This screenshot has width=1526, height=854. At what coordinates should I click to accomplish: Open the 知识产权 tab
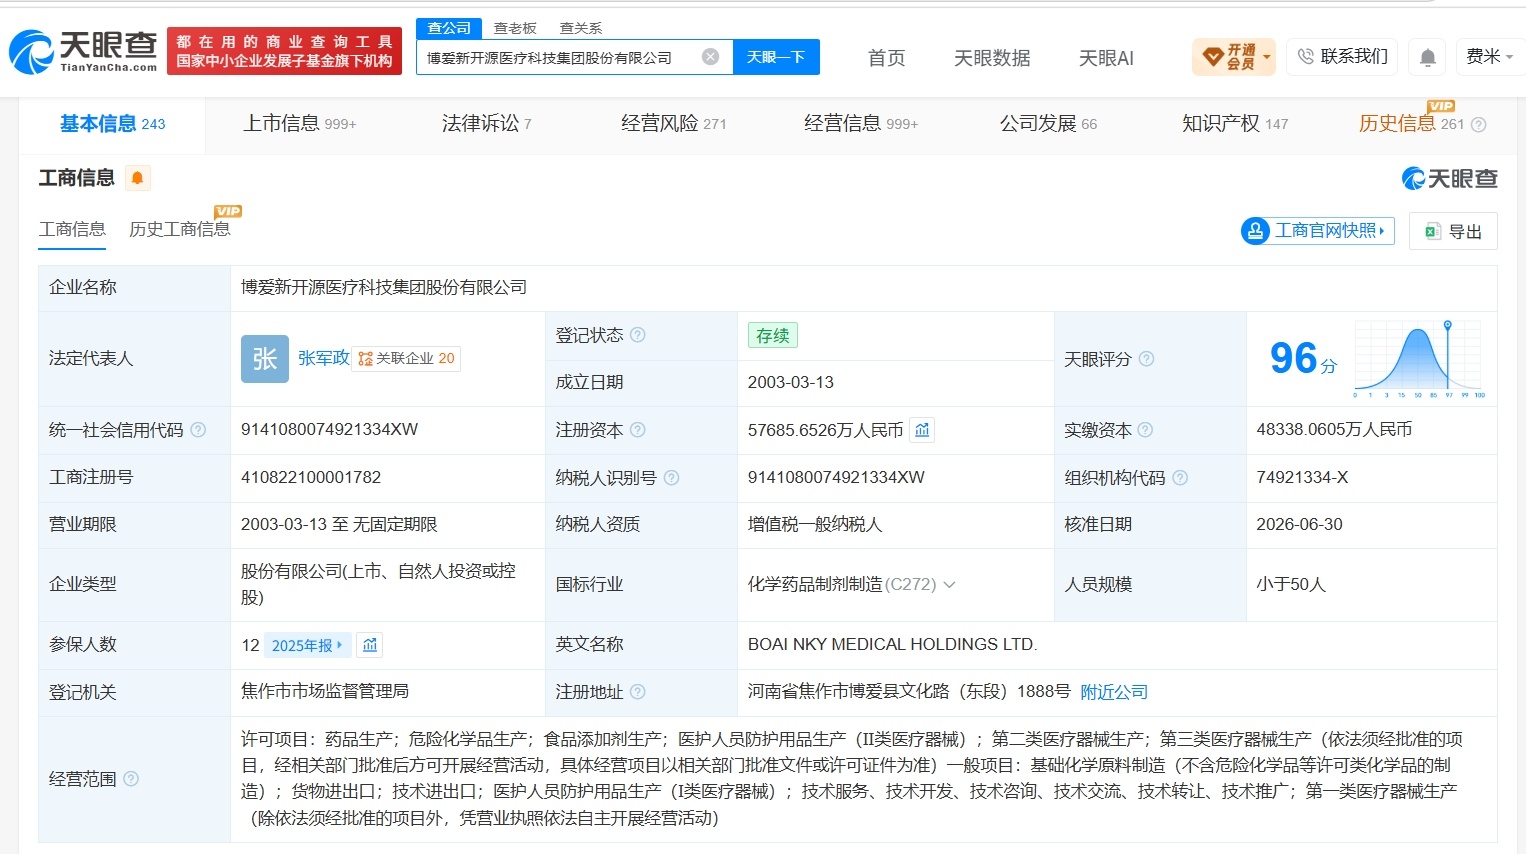pos(1235,124)
